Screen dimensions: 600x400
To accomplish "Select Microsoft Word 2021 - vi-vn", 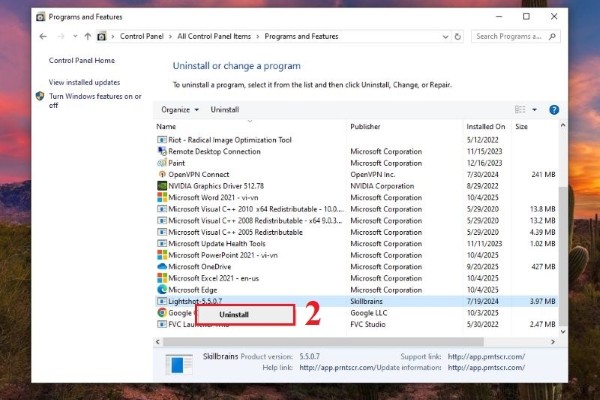I will tap(213, 198).
